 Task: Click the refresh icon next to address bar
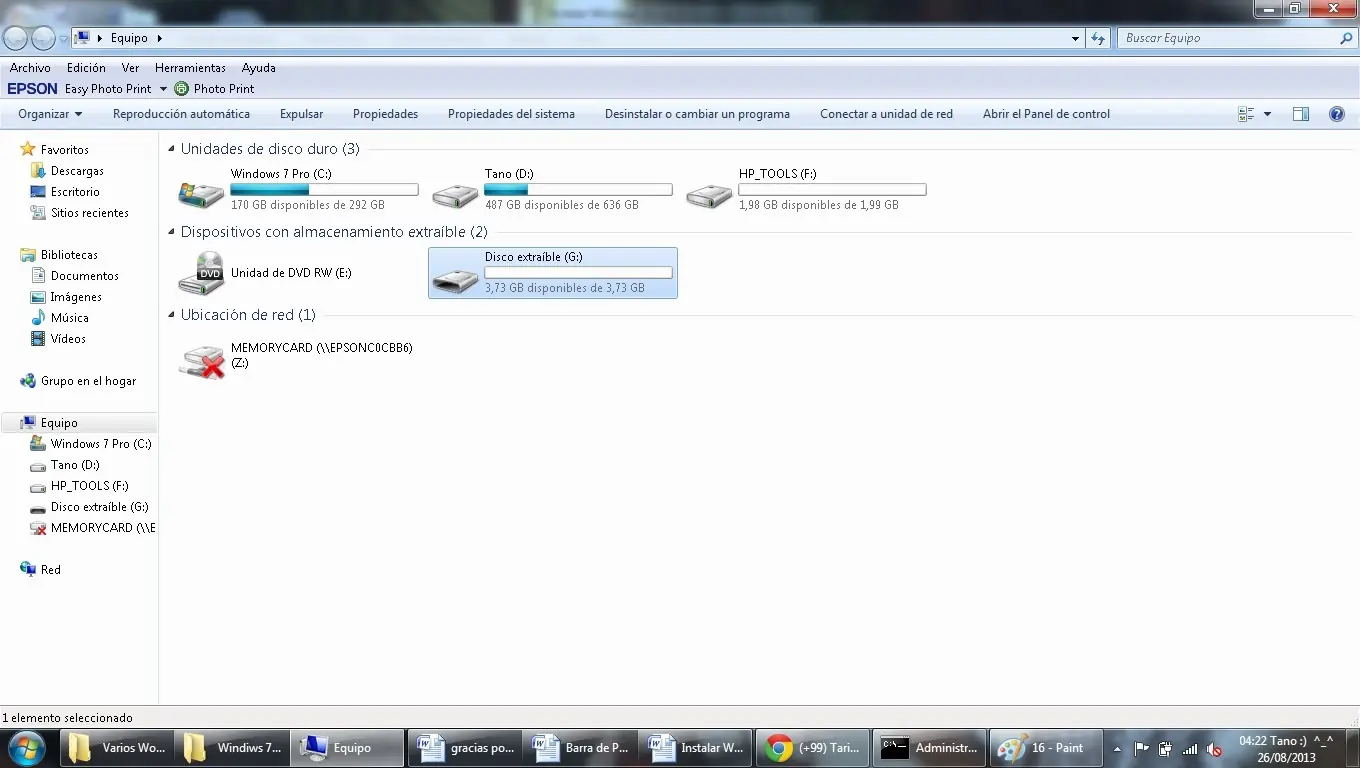tap(1098, 38)
